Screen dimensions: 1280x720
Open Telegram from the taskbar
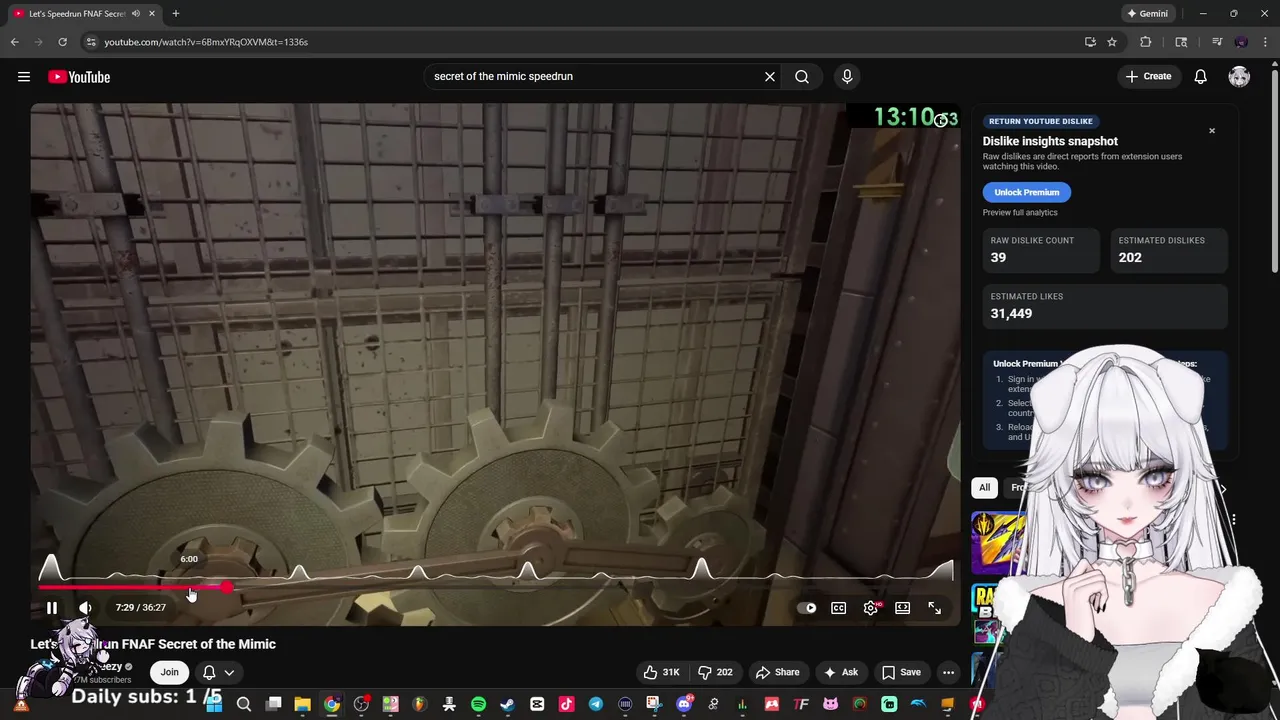pos(596,704)
